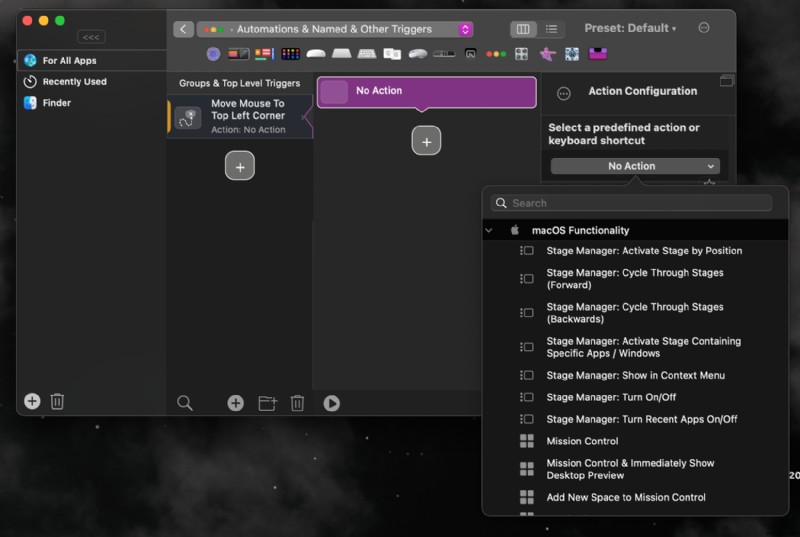The height and width of the screenshot is (537, 800).
Task: Select the Touch Bar trigger icon
Action: pos(238,54)
